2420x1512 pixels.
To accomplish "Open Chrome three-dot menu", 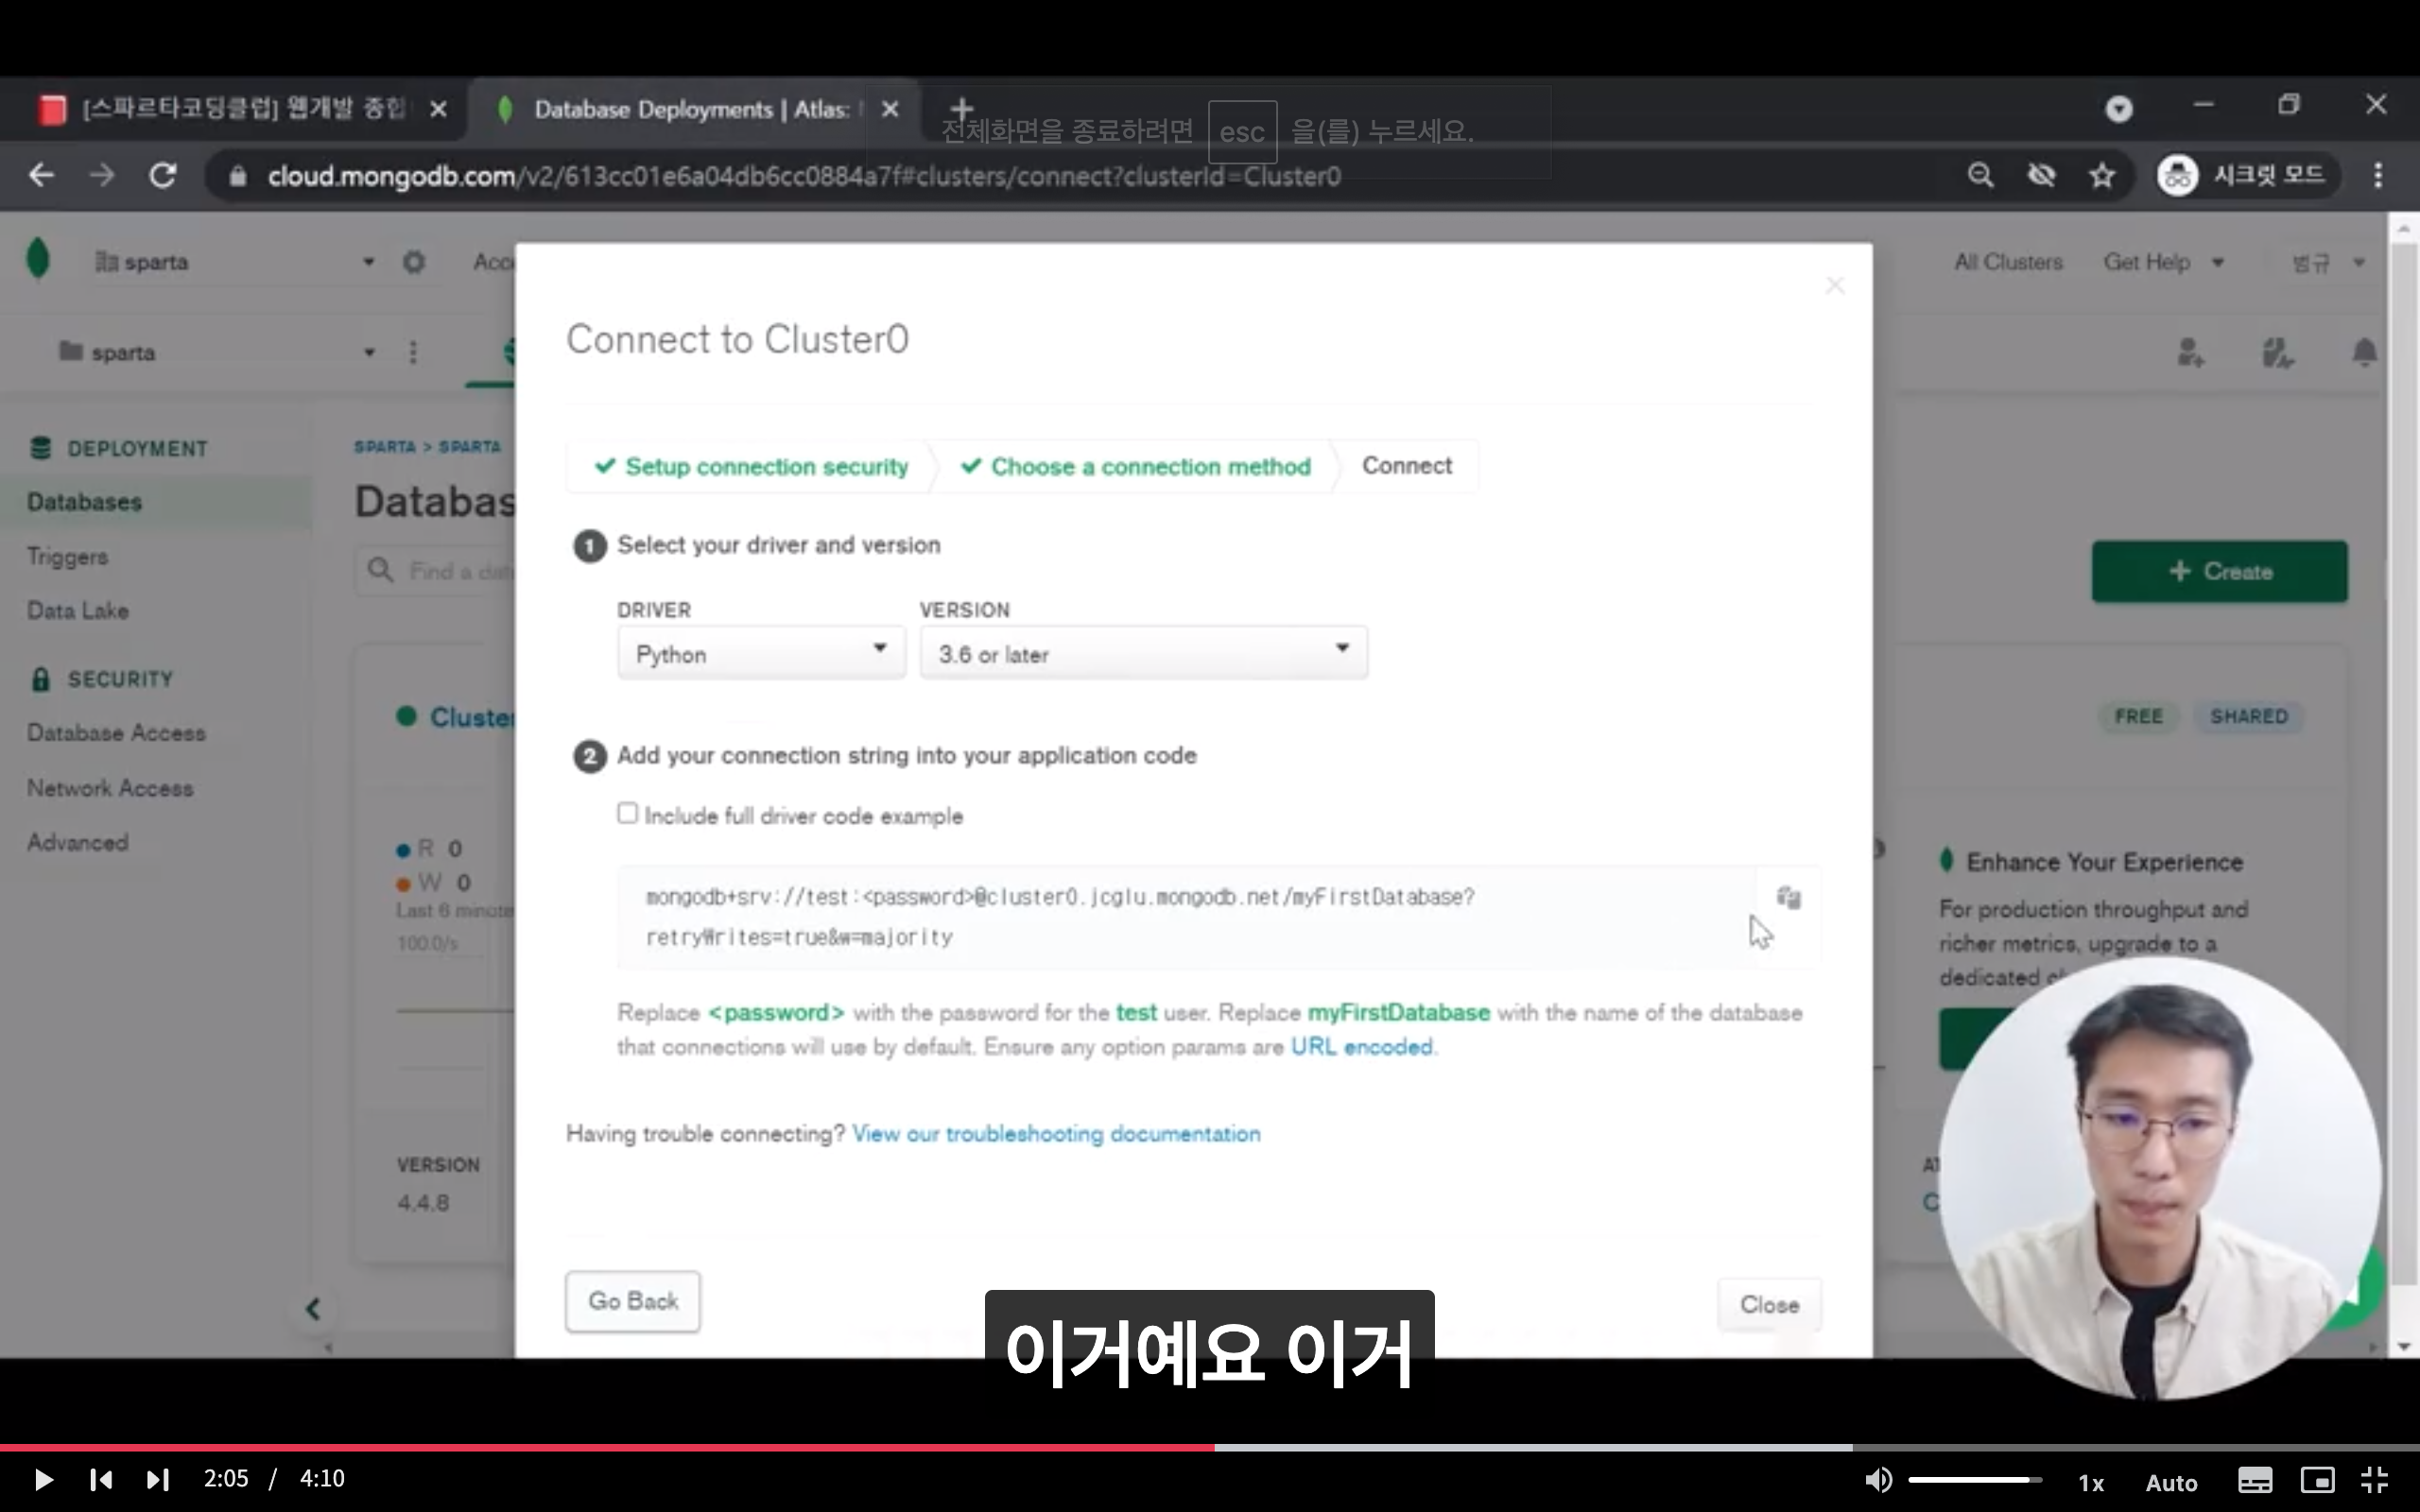I will [2378, 176].
